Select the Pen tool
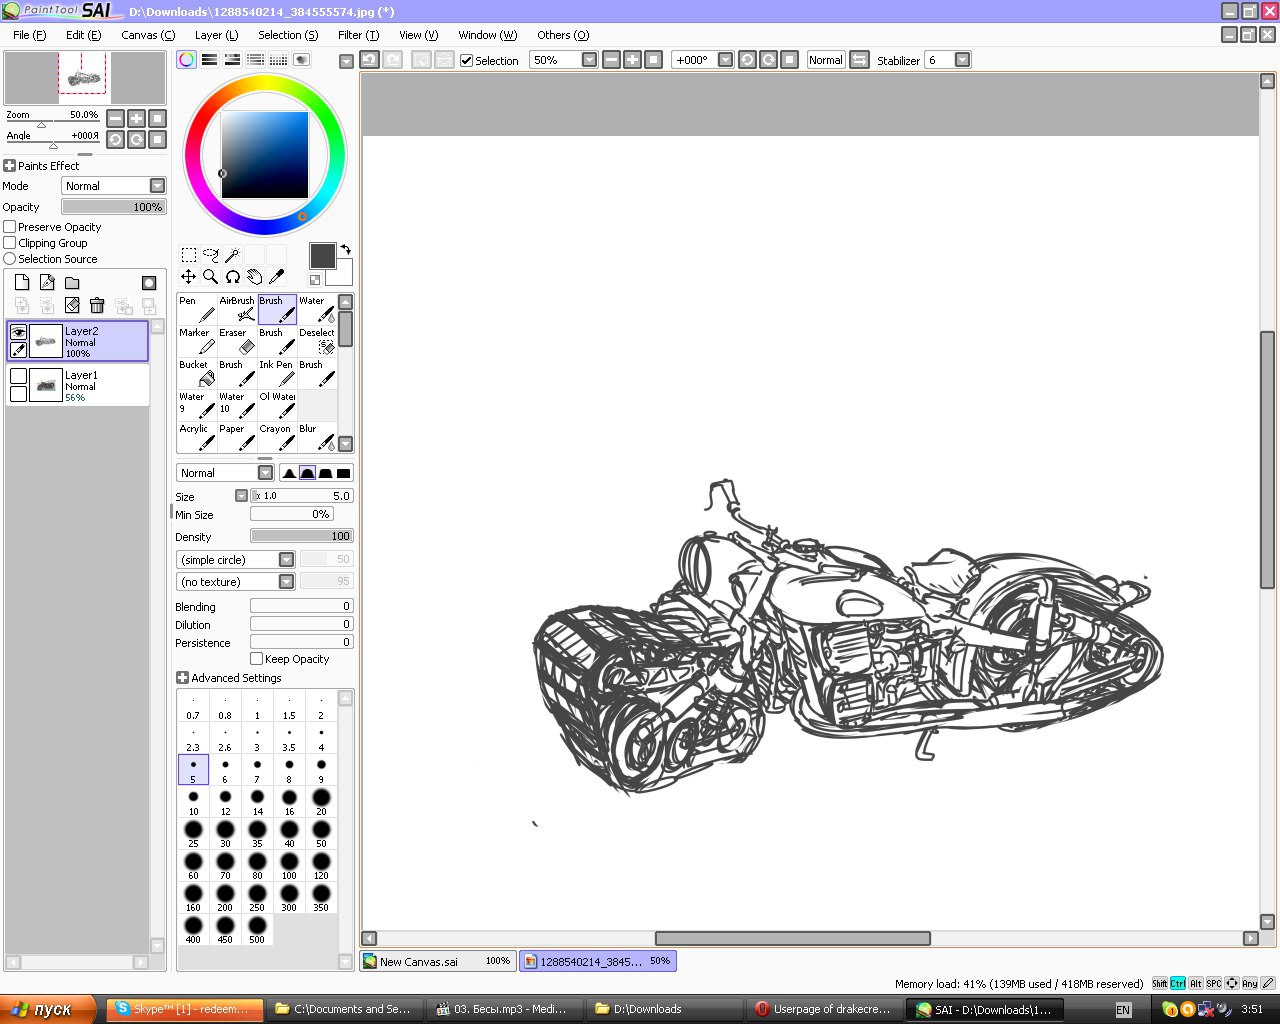This screenshot has height=1024, width=1280. [x=197, y=310]
